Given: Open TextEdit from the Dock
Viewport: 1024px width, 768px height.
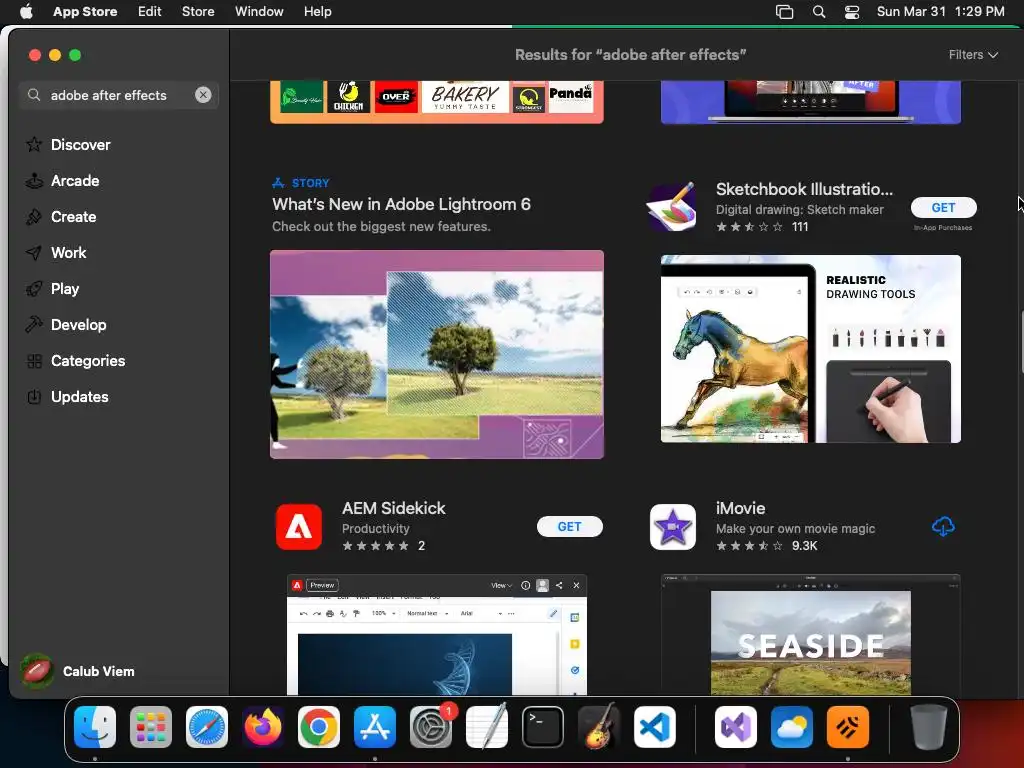Looking at the screenshot, I should coord(487,727).
